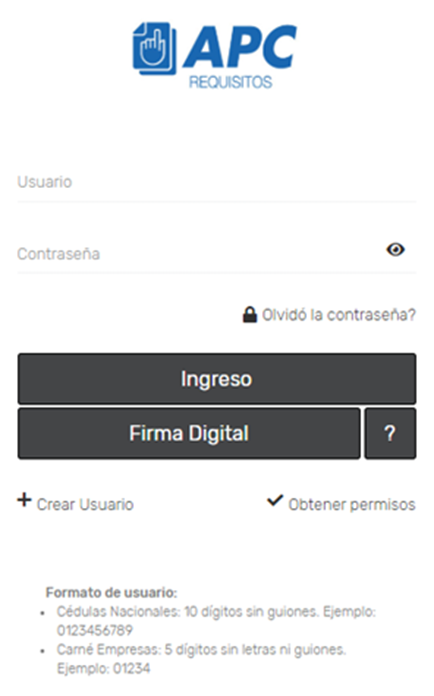Click the REQUISITOS subtitle under the logo

click(230, 82)
